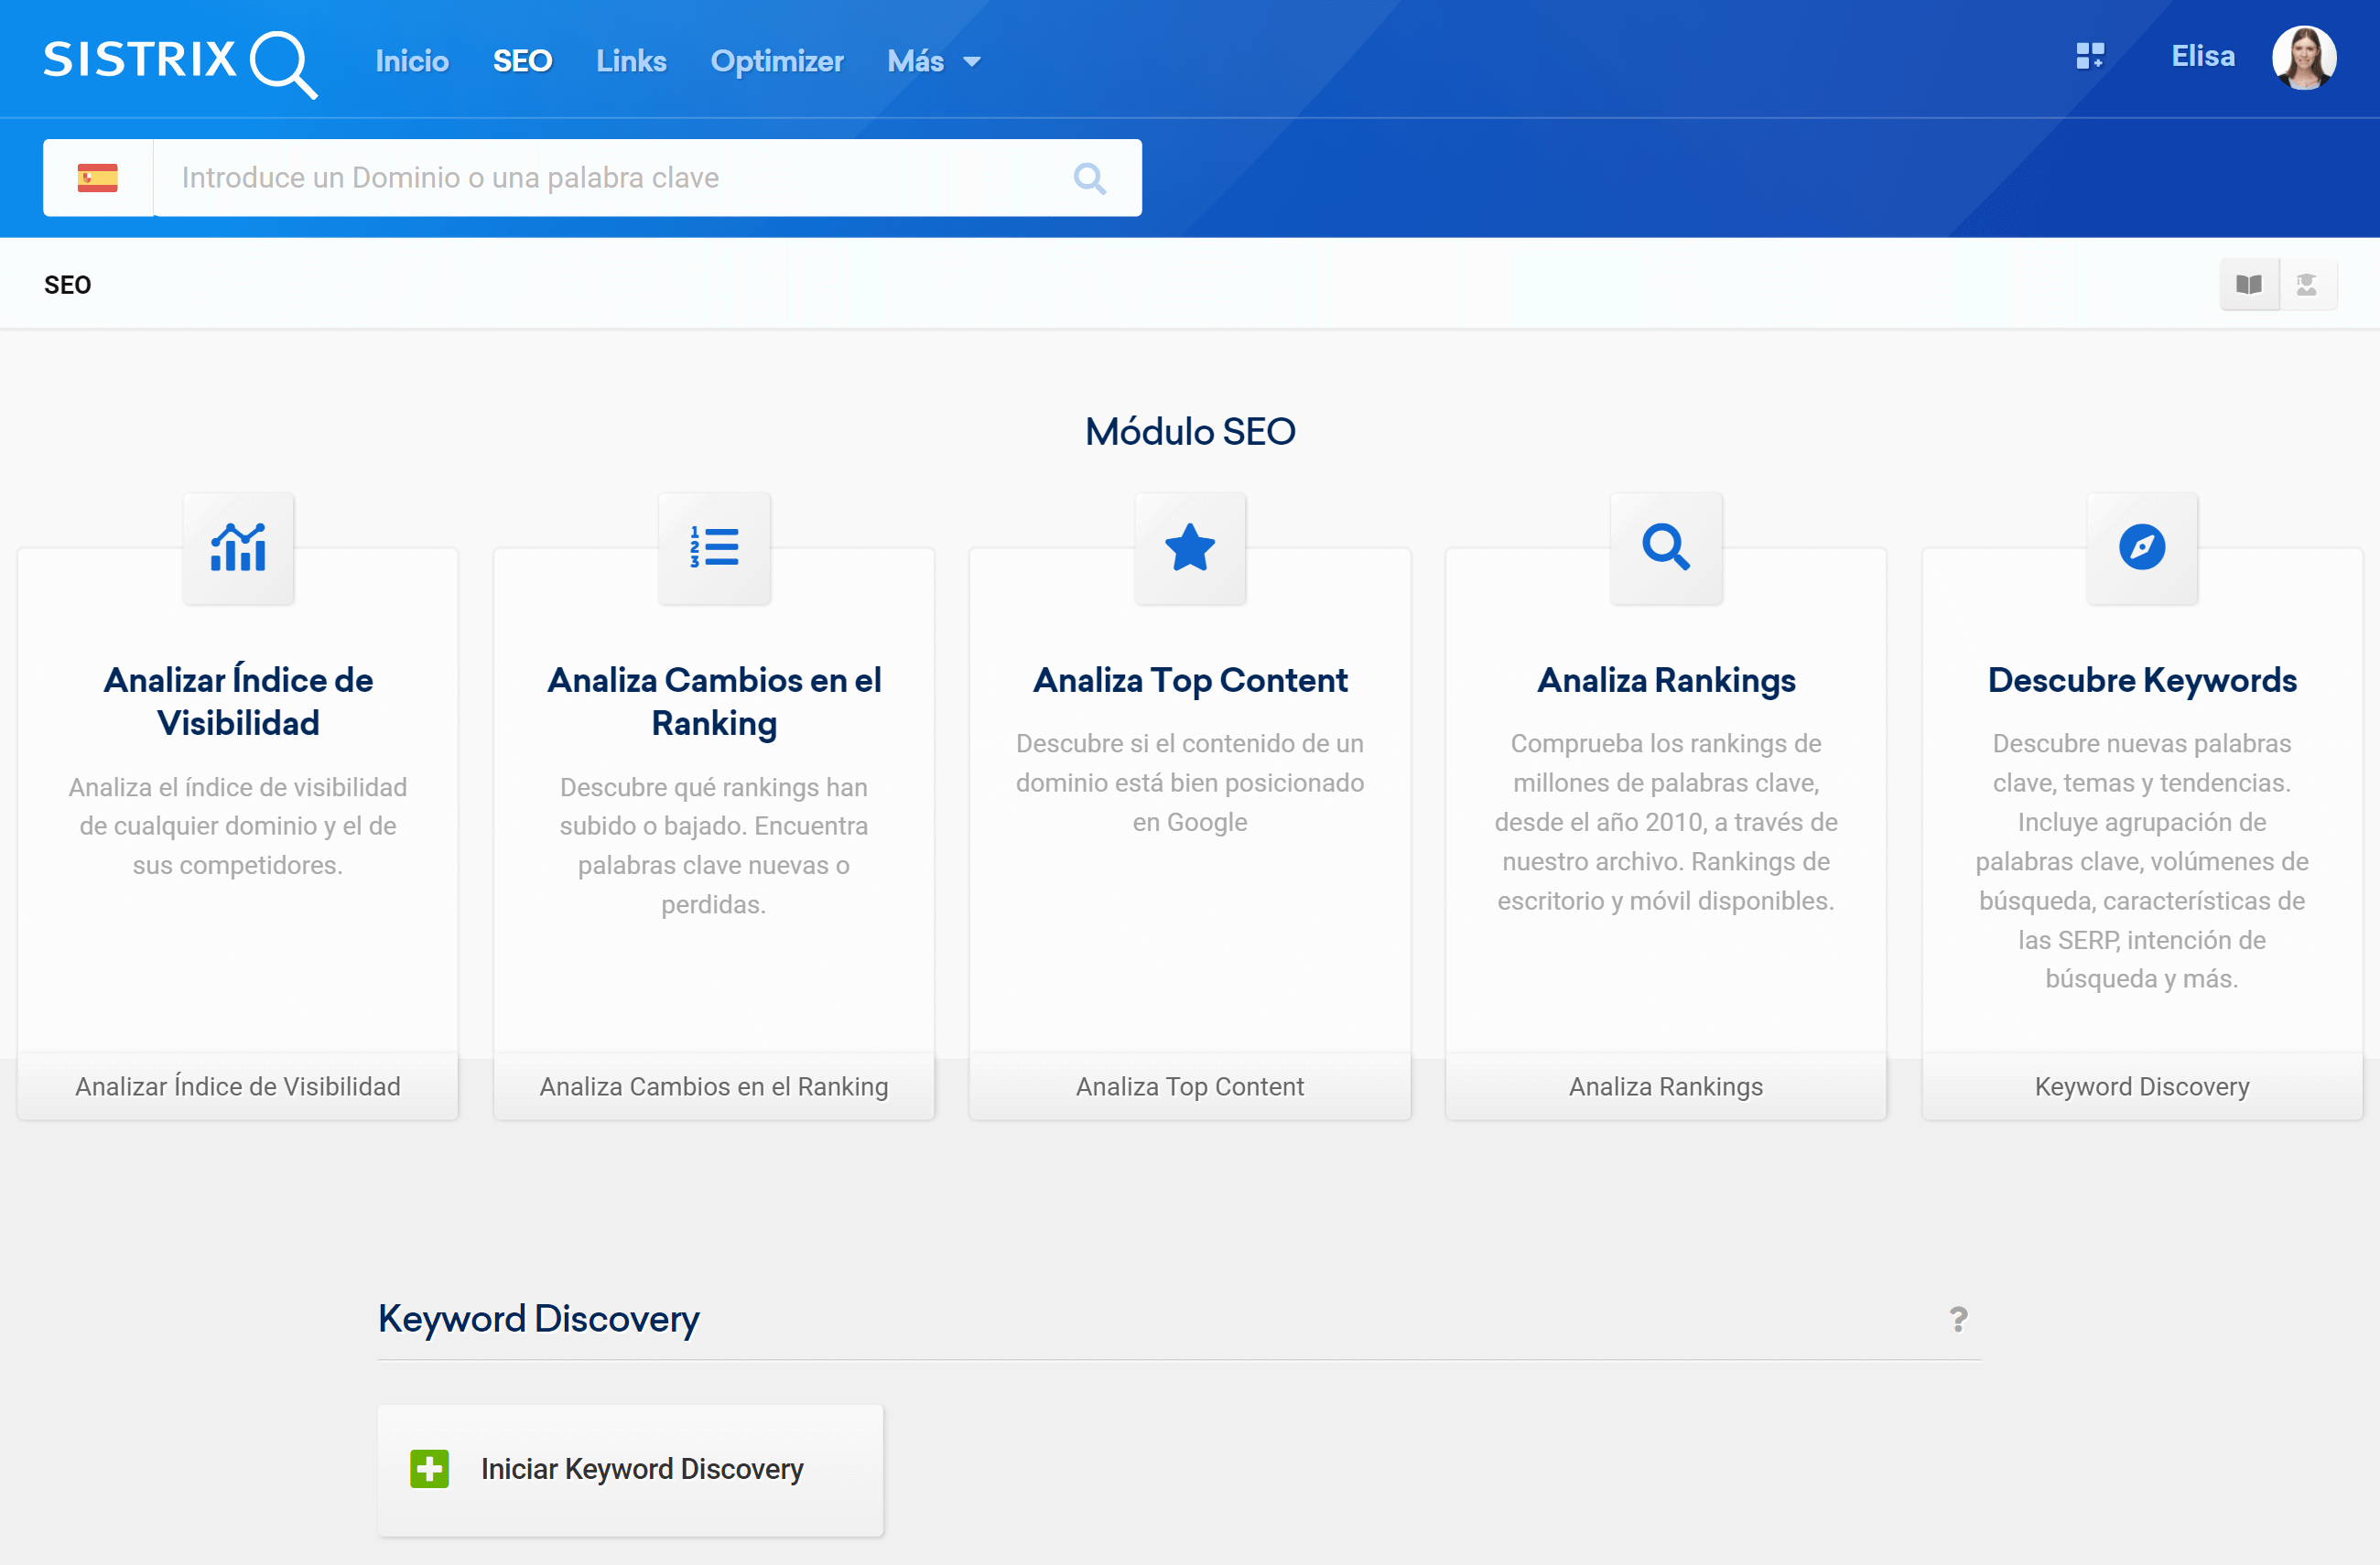
Task: Click the search magnifier icon
Action: coord(1089,178)
